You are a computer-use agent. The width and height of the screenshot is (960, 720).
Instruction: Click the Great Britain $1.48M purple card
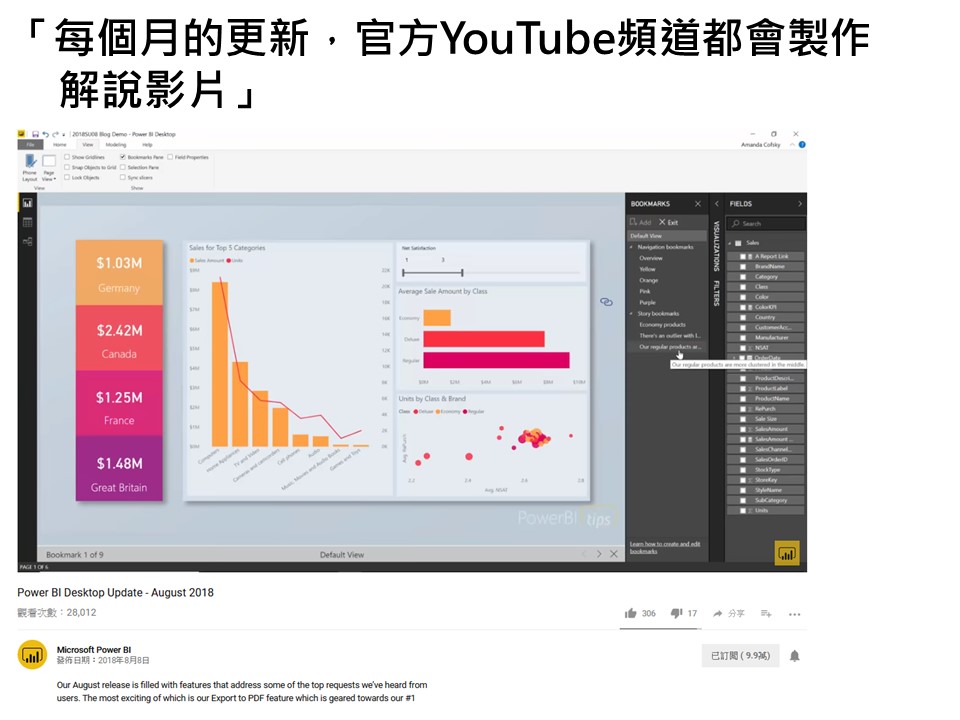tap(119, 468)
